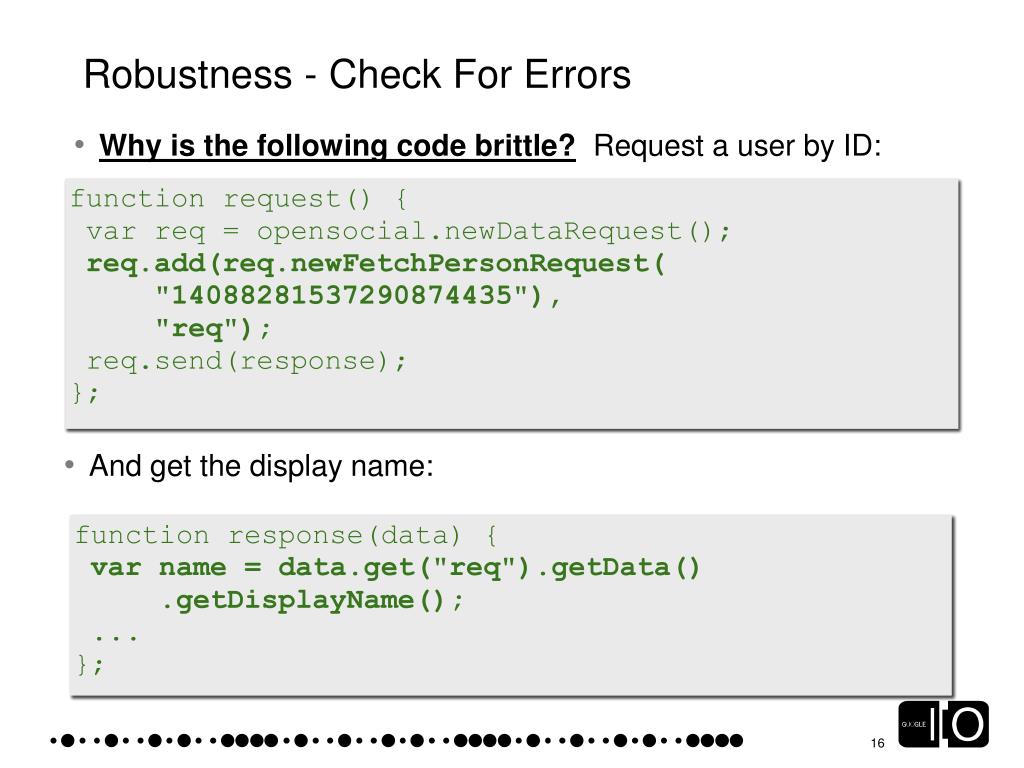Click the Google I/O logo
The height and width of the screenshot is (768, 1024).
point(943,724)
